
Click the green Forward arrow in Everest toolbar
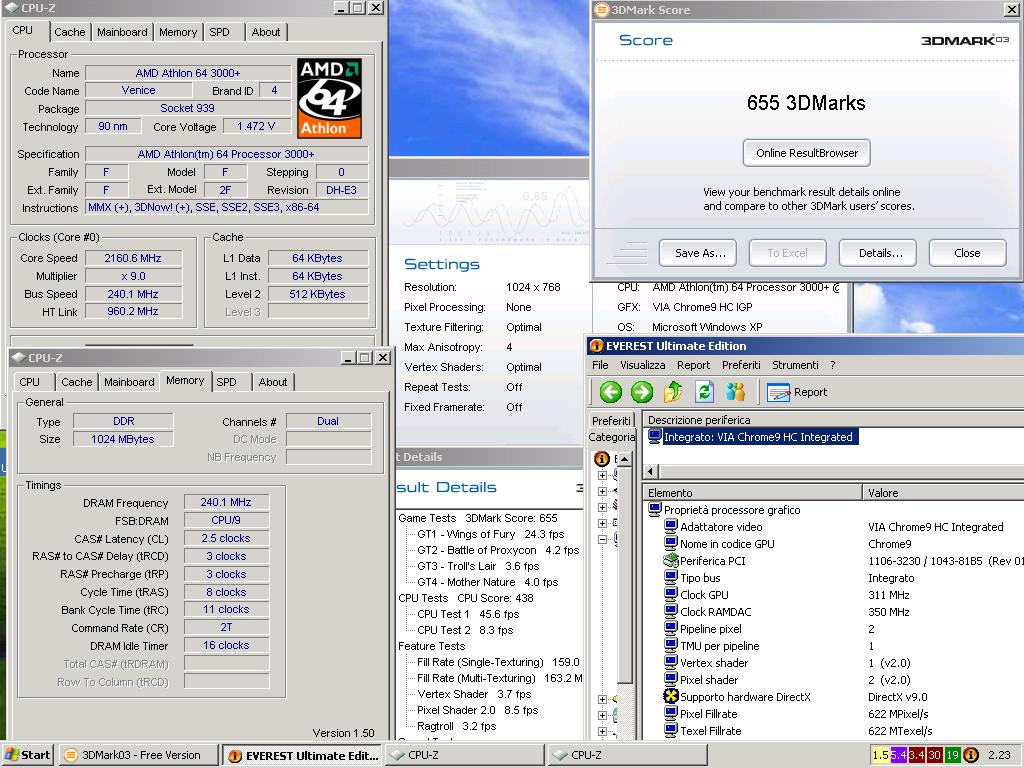click(641, 392)
